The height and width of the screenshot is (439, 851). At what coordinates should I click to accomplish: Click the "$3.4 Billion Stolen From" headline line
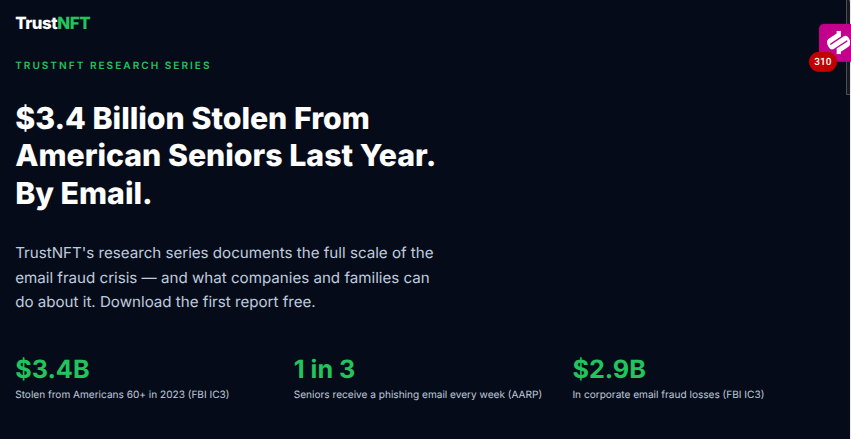point(193,119)
